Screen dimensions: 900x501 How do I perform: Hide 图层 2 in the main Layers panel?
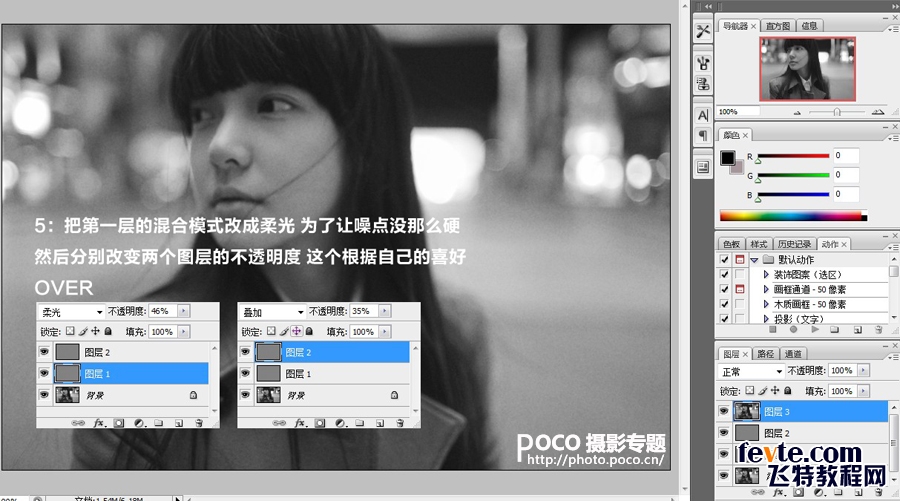tap(723, 433)
